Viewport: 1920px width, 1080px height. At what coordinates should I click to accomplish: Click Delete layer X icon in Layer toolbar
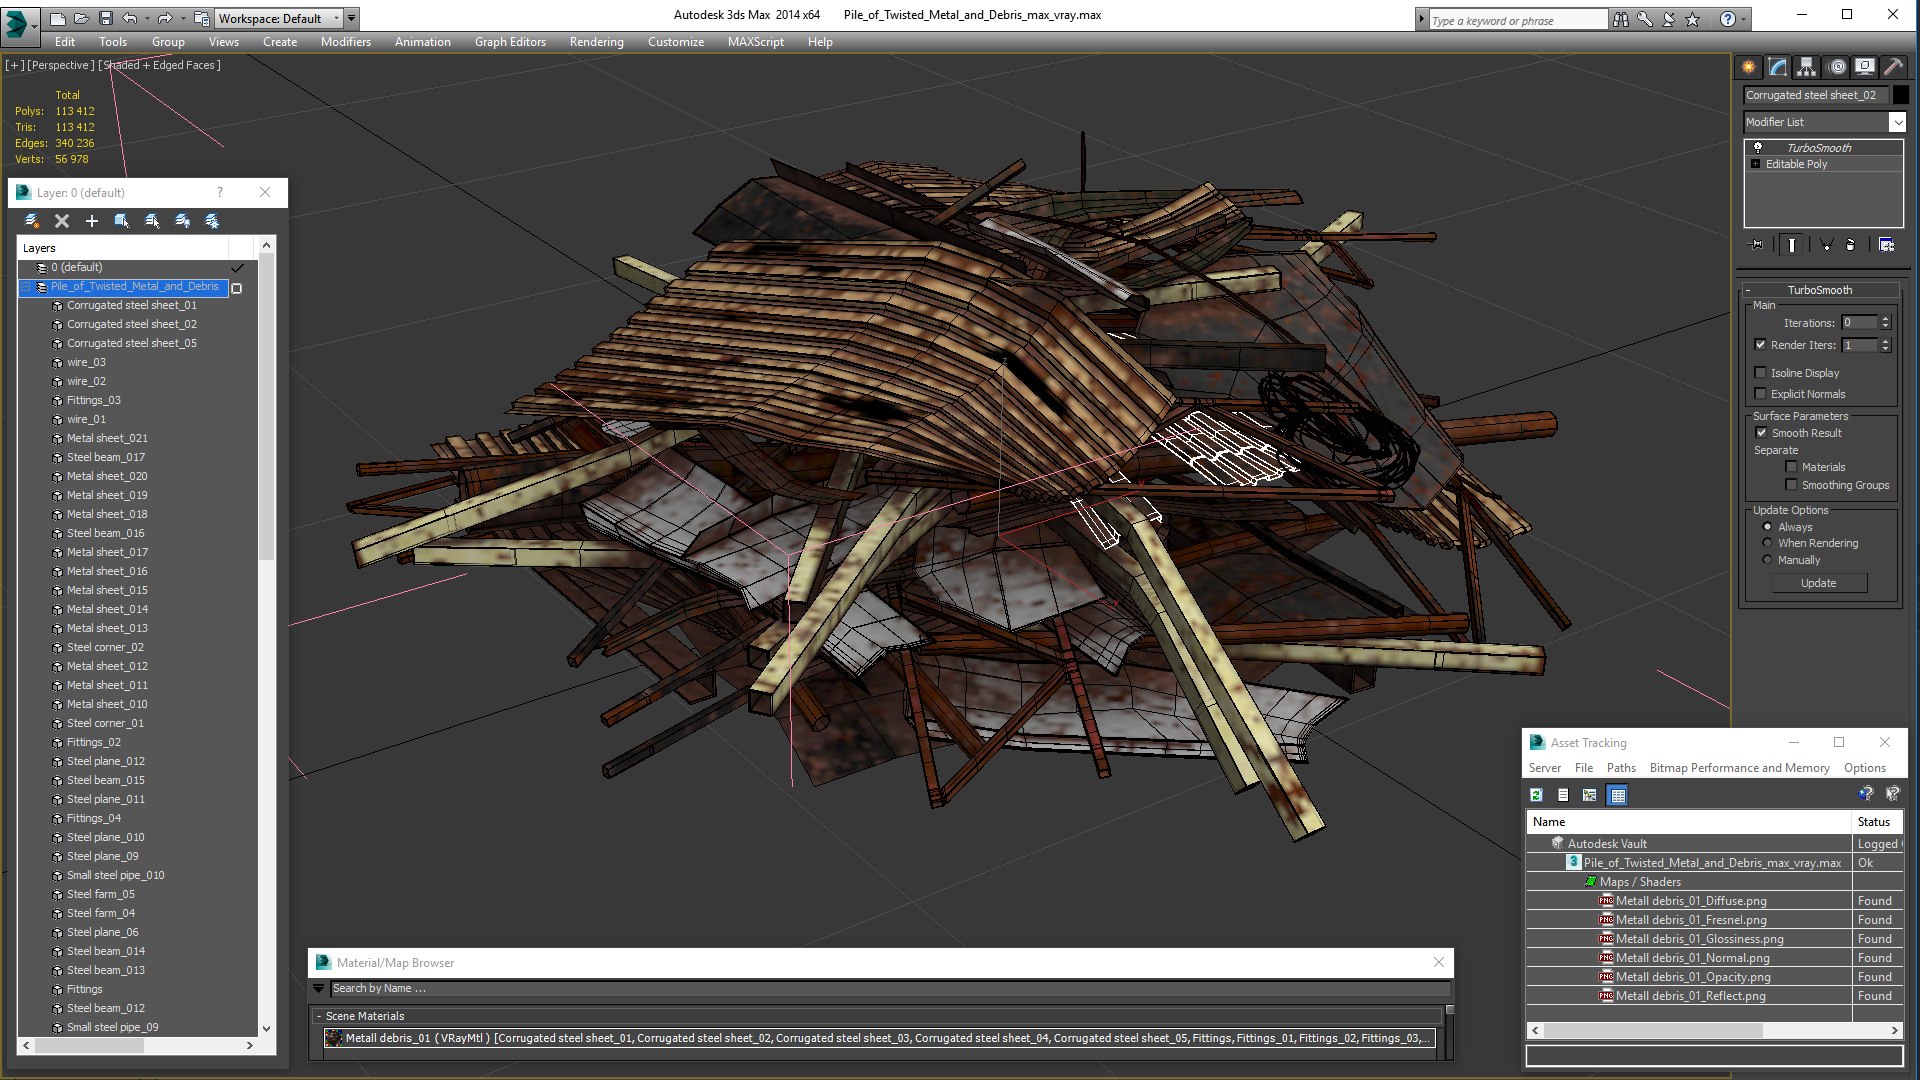(62, 221)
